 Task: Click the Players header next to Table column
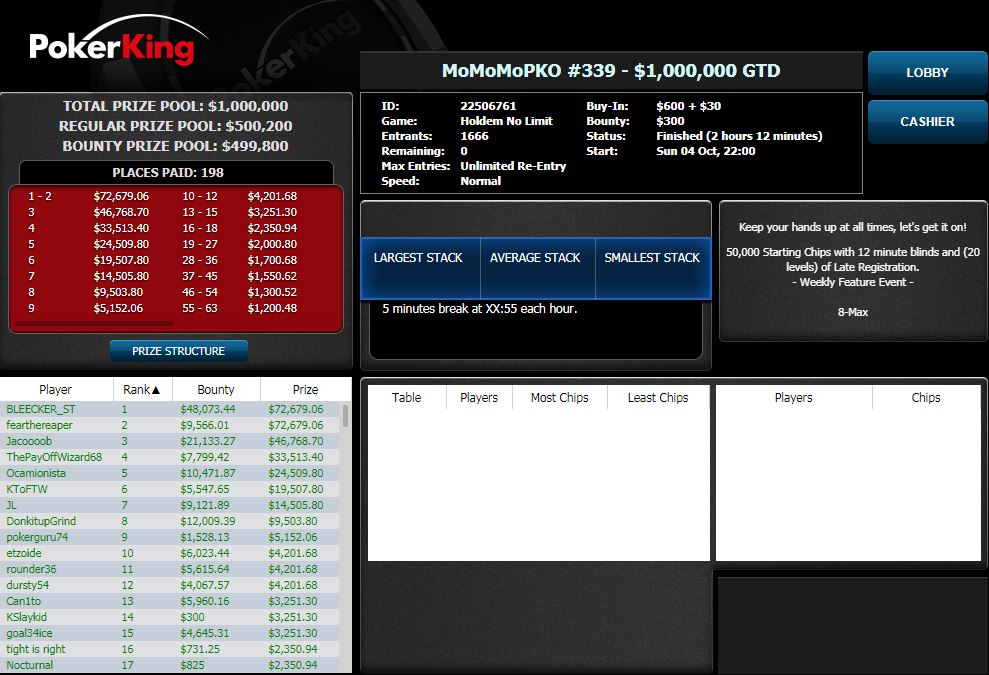[479, 397]
